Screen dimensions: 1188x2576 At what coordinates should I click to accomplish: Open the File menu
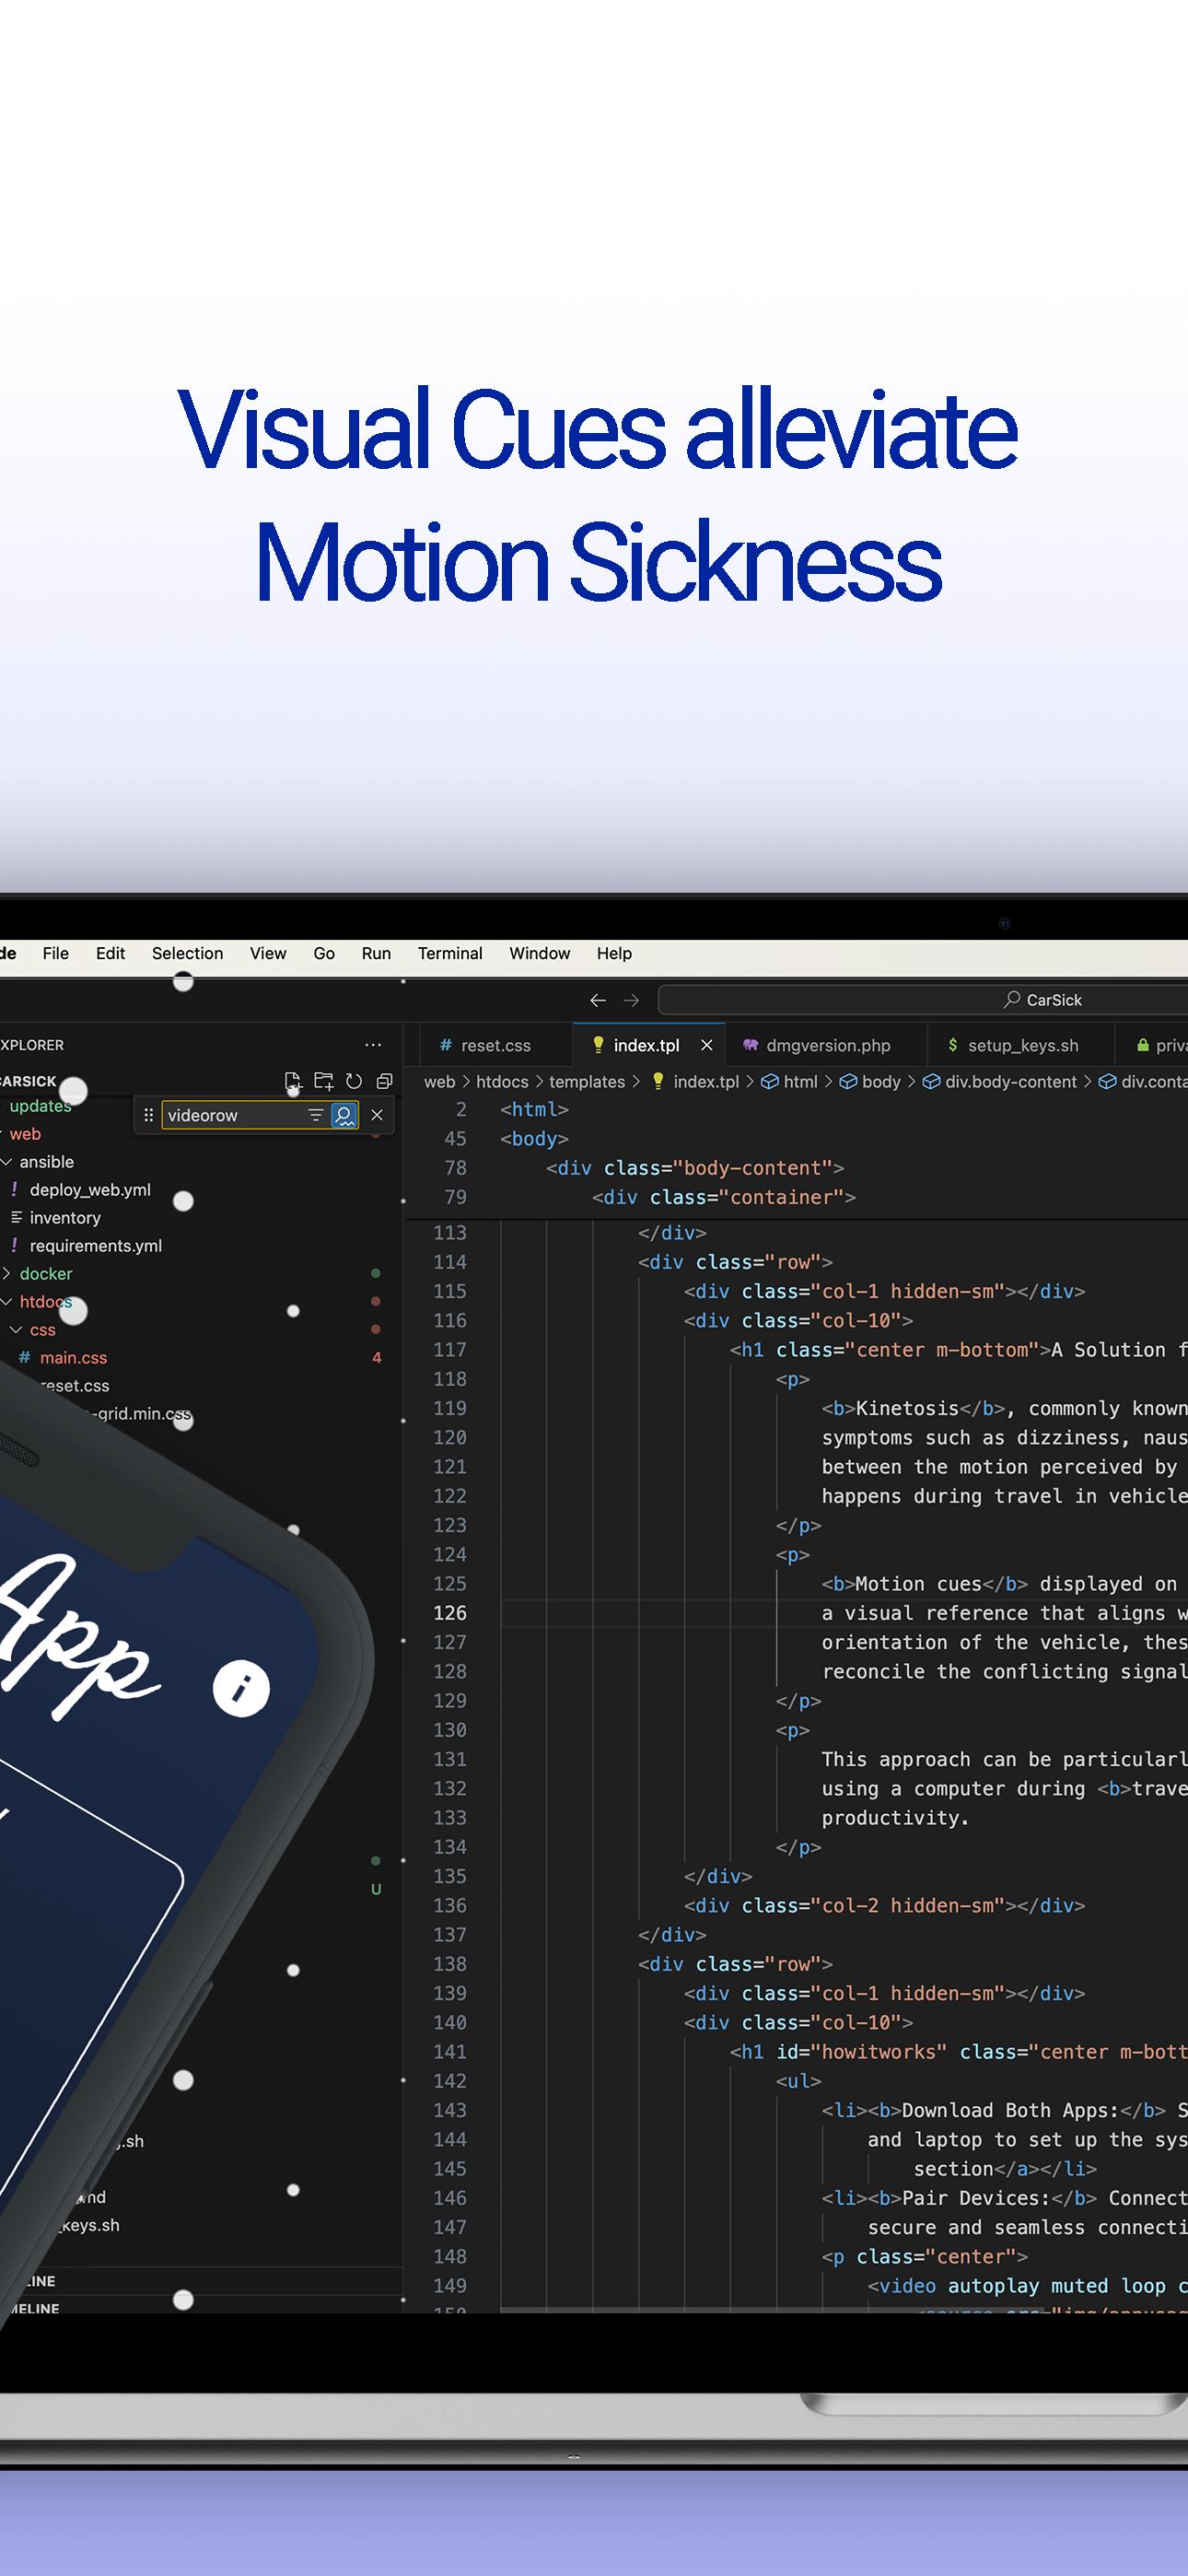click(x=56, y=953)
